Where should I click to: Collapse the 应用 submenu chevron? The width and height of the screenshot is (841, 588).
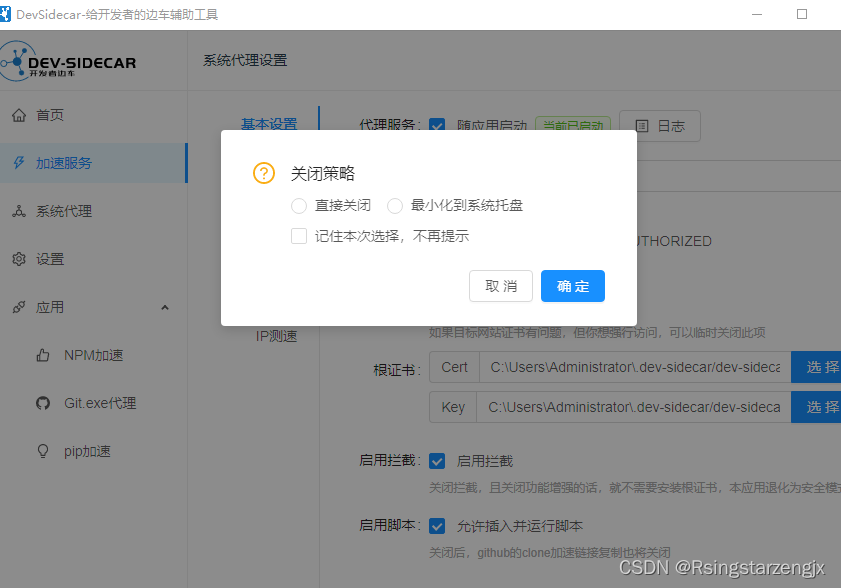pyautogui.click(x=165, y=307)
